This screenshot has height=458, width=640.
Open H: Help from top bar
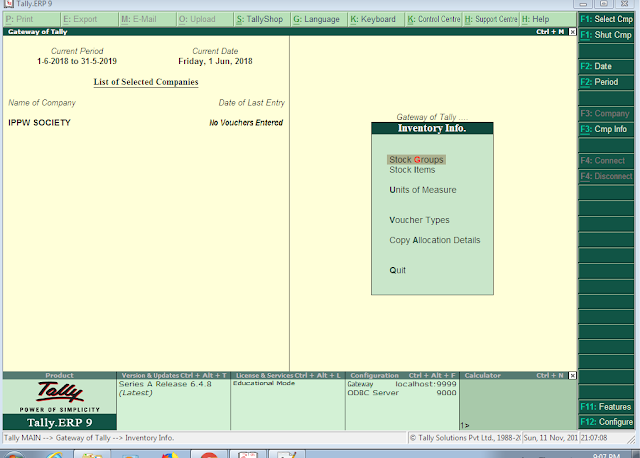(x=548, y=19)
